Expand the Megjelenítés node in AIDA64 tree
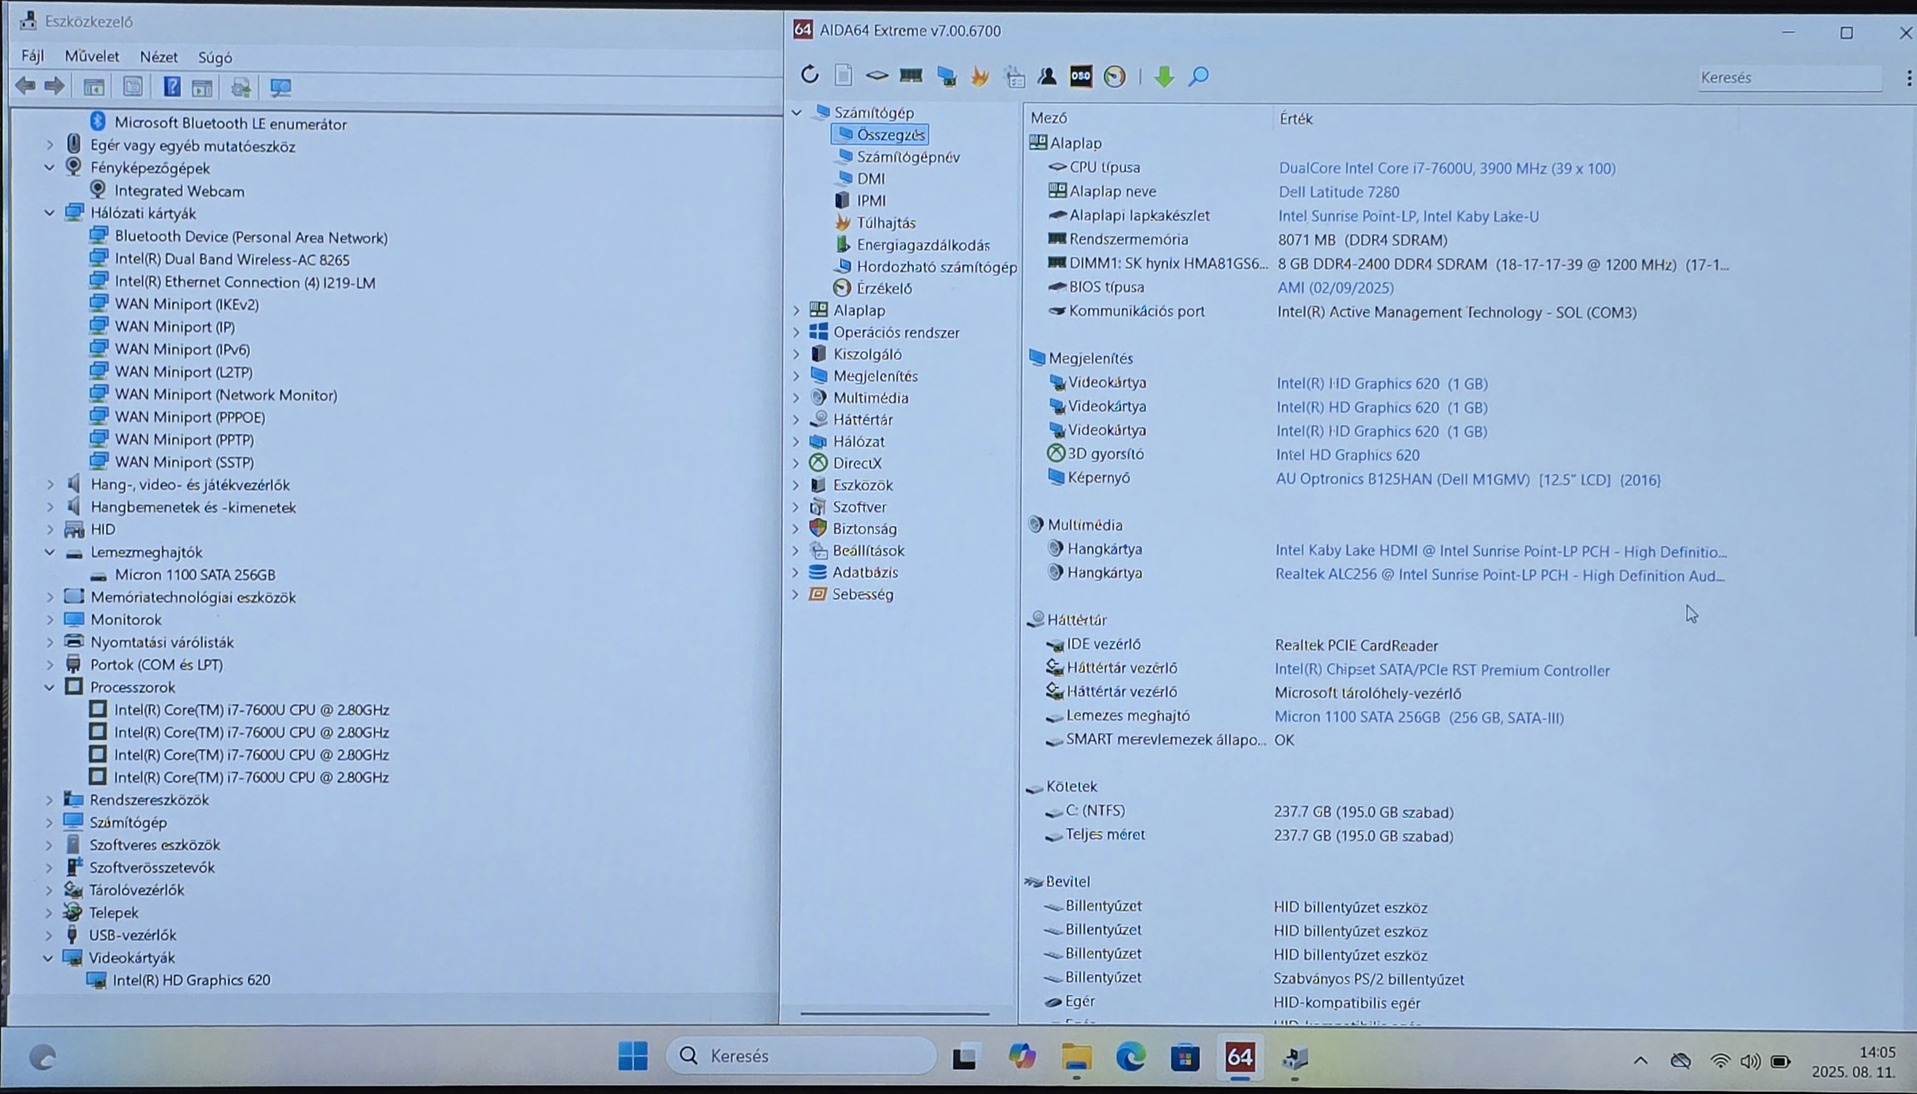Viewport: 1917px width, 1094px height. point(797,376)
